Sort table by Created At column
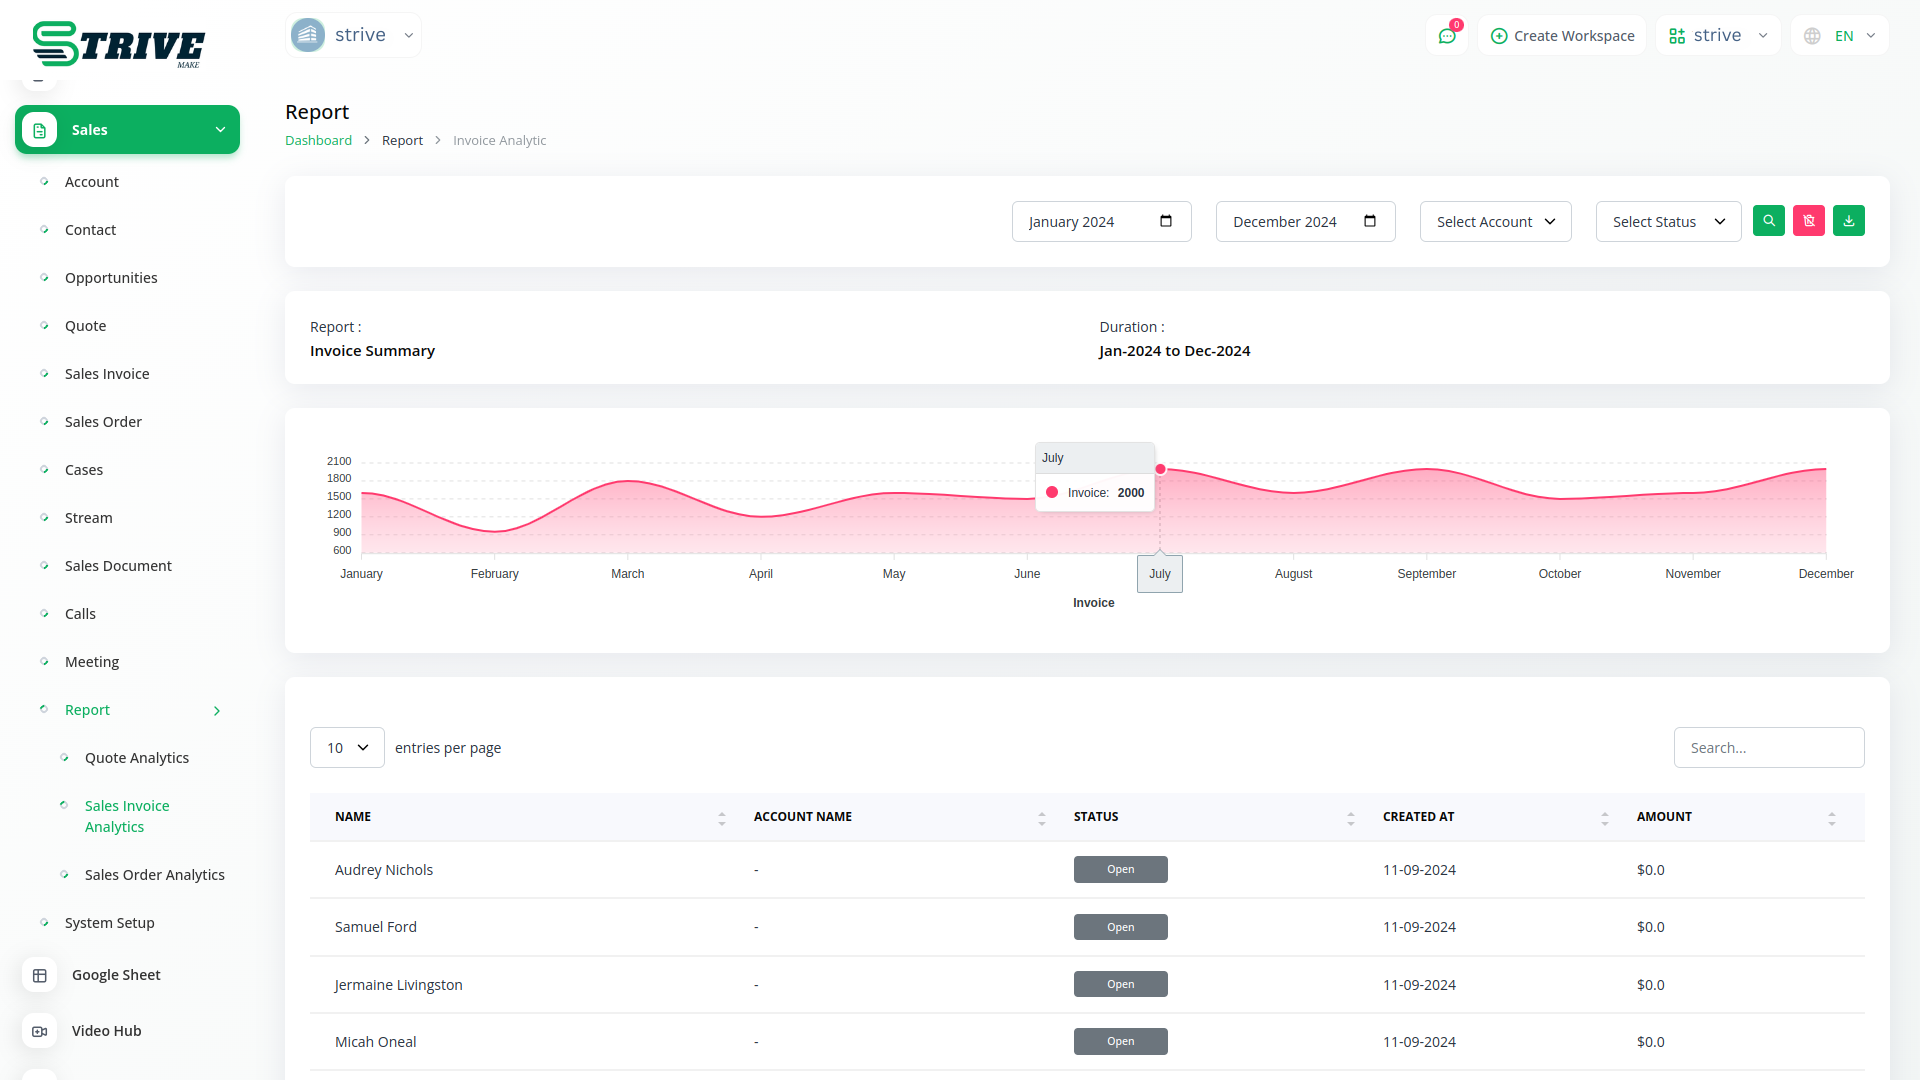The width and height of the screenshot is (1920, 1080). point(1604,818)
